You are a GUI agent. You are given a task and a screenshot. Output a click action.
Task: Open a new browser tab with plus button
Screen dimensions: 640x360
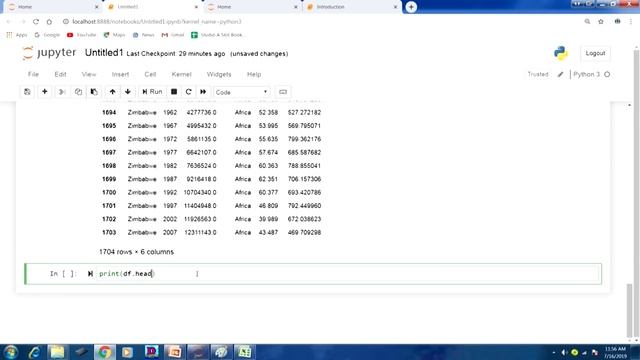[x=411, y=7]
